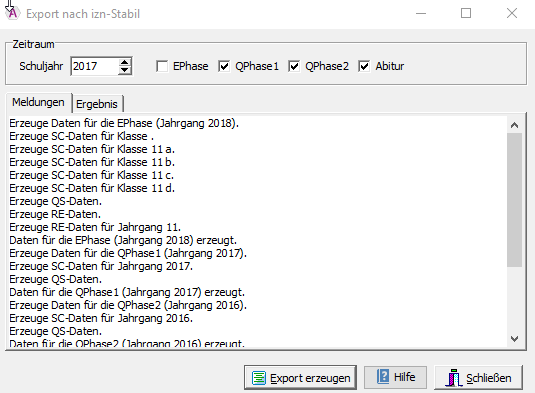The height and width of the screenshot is (393, 535).
Task: Close the Export nach izn-Stabil window
Action: (x=511, y=14)
